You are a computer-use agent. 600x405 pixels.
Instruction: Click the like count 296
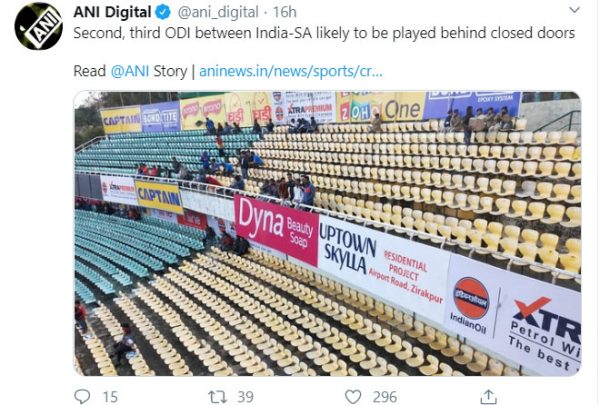pyautogui.click(x=385, y=397)
